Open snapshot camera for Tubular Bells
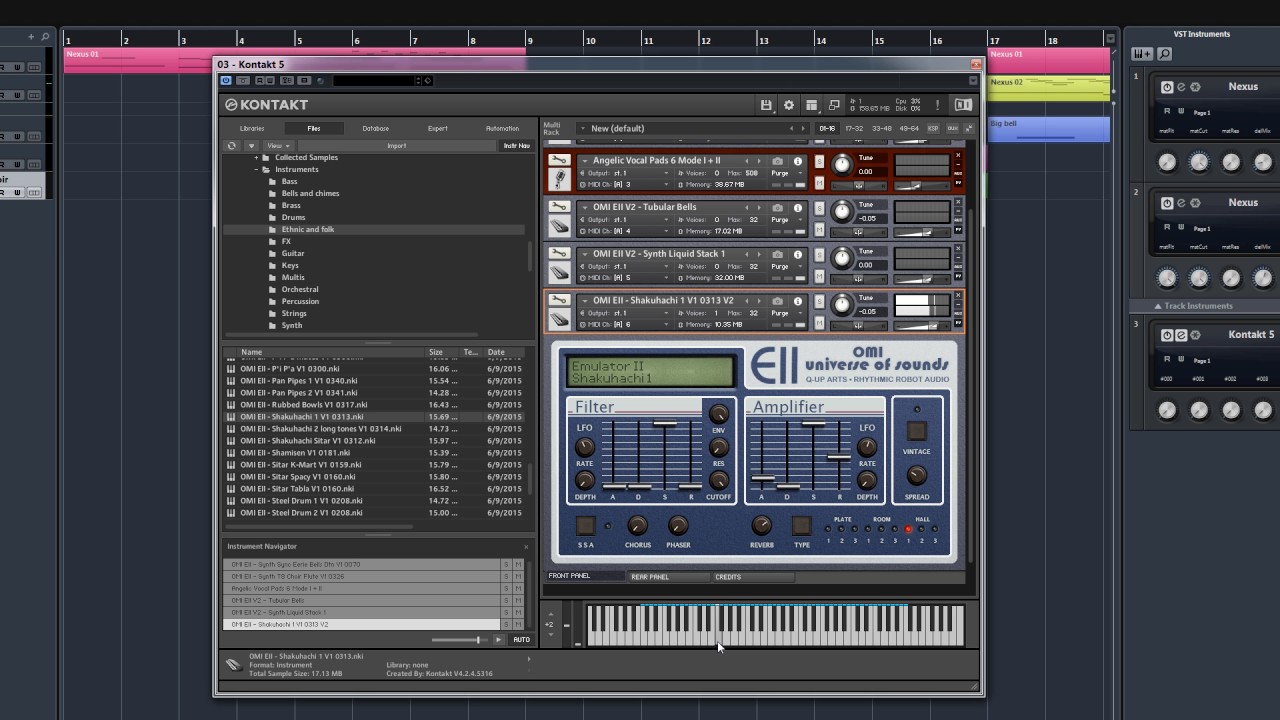 click(778, 207)
